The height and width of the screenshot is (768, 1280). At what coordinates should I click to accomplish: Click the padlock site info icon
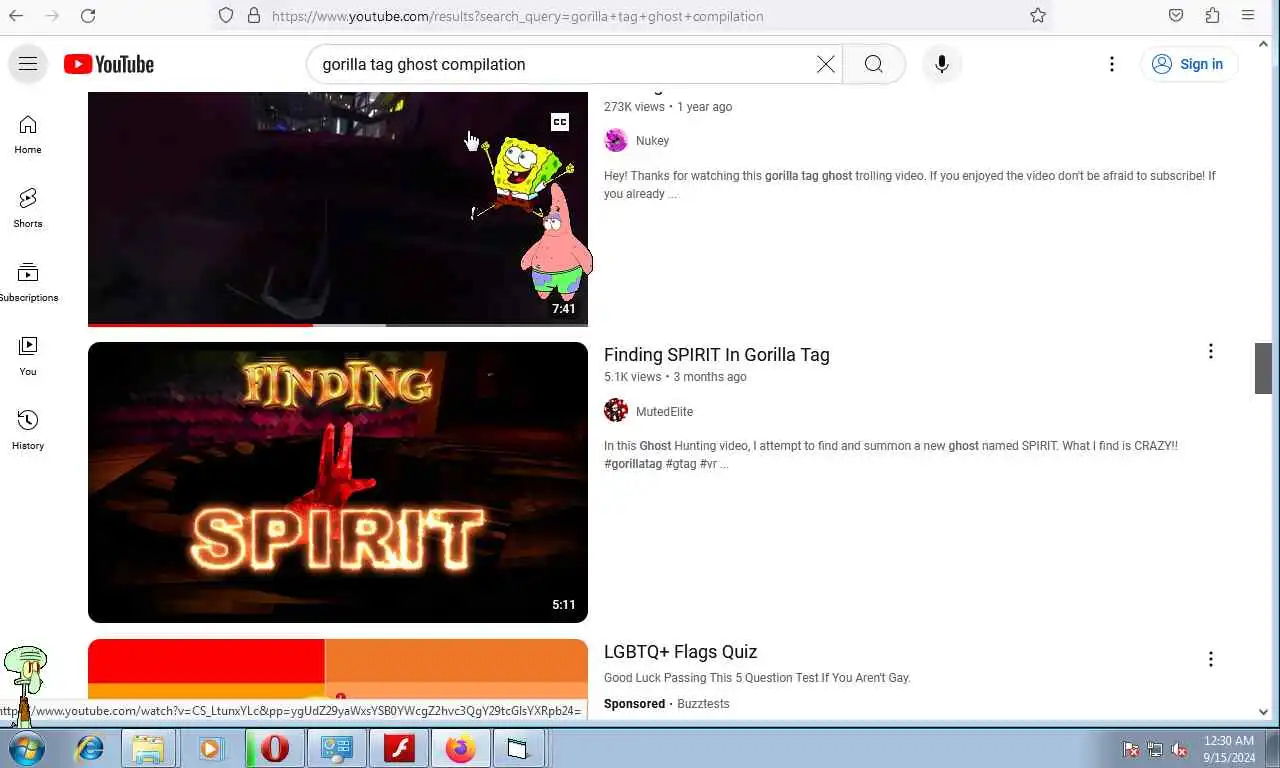[x=254, y=16]
